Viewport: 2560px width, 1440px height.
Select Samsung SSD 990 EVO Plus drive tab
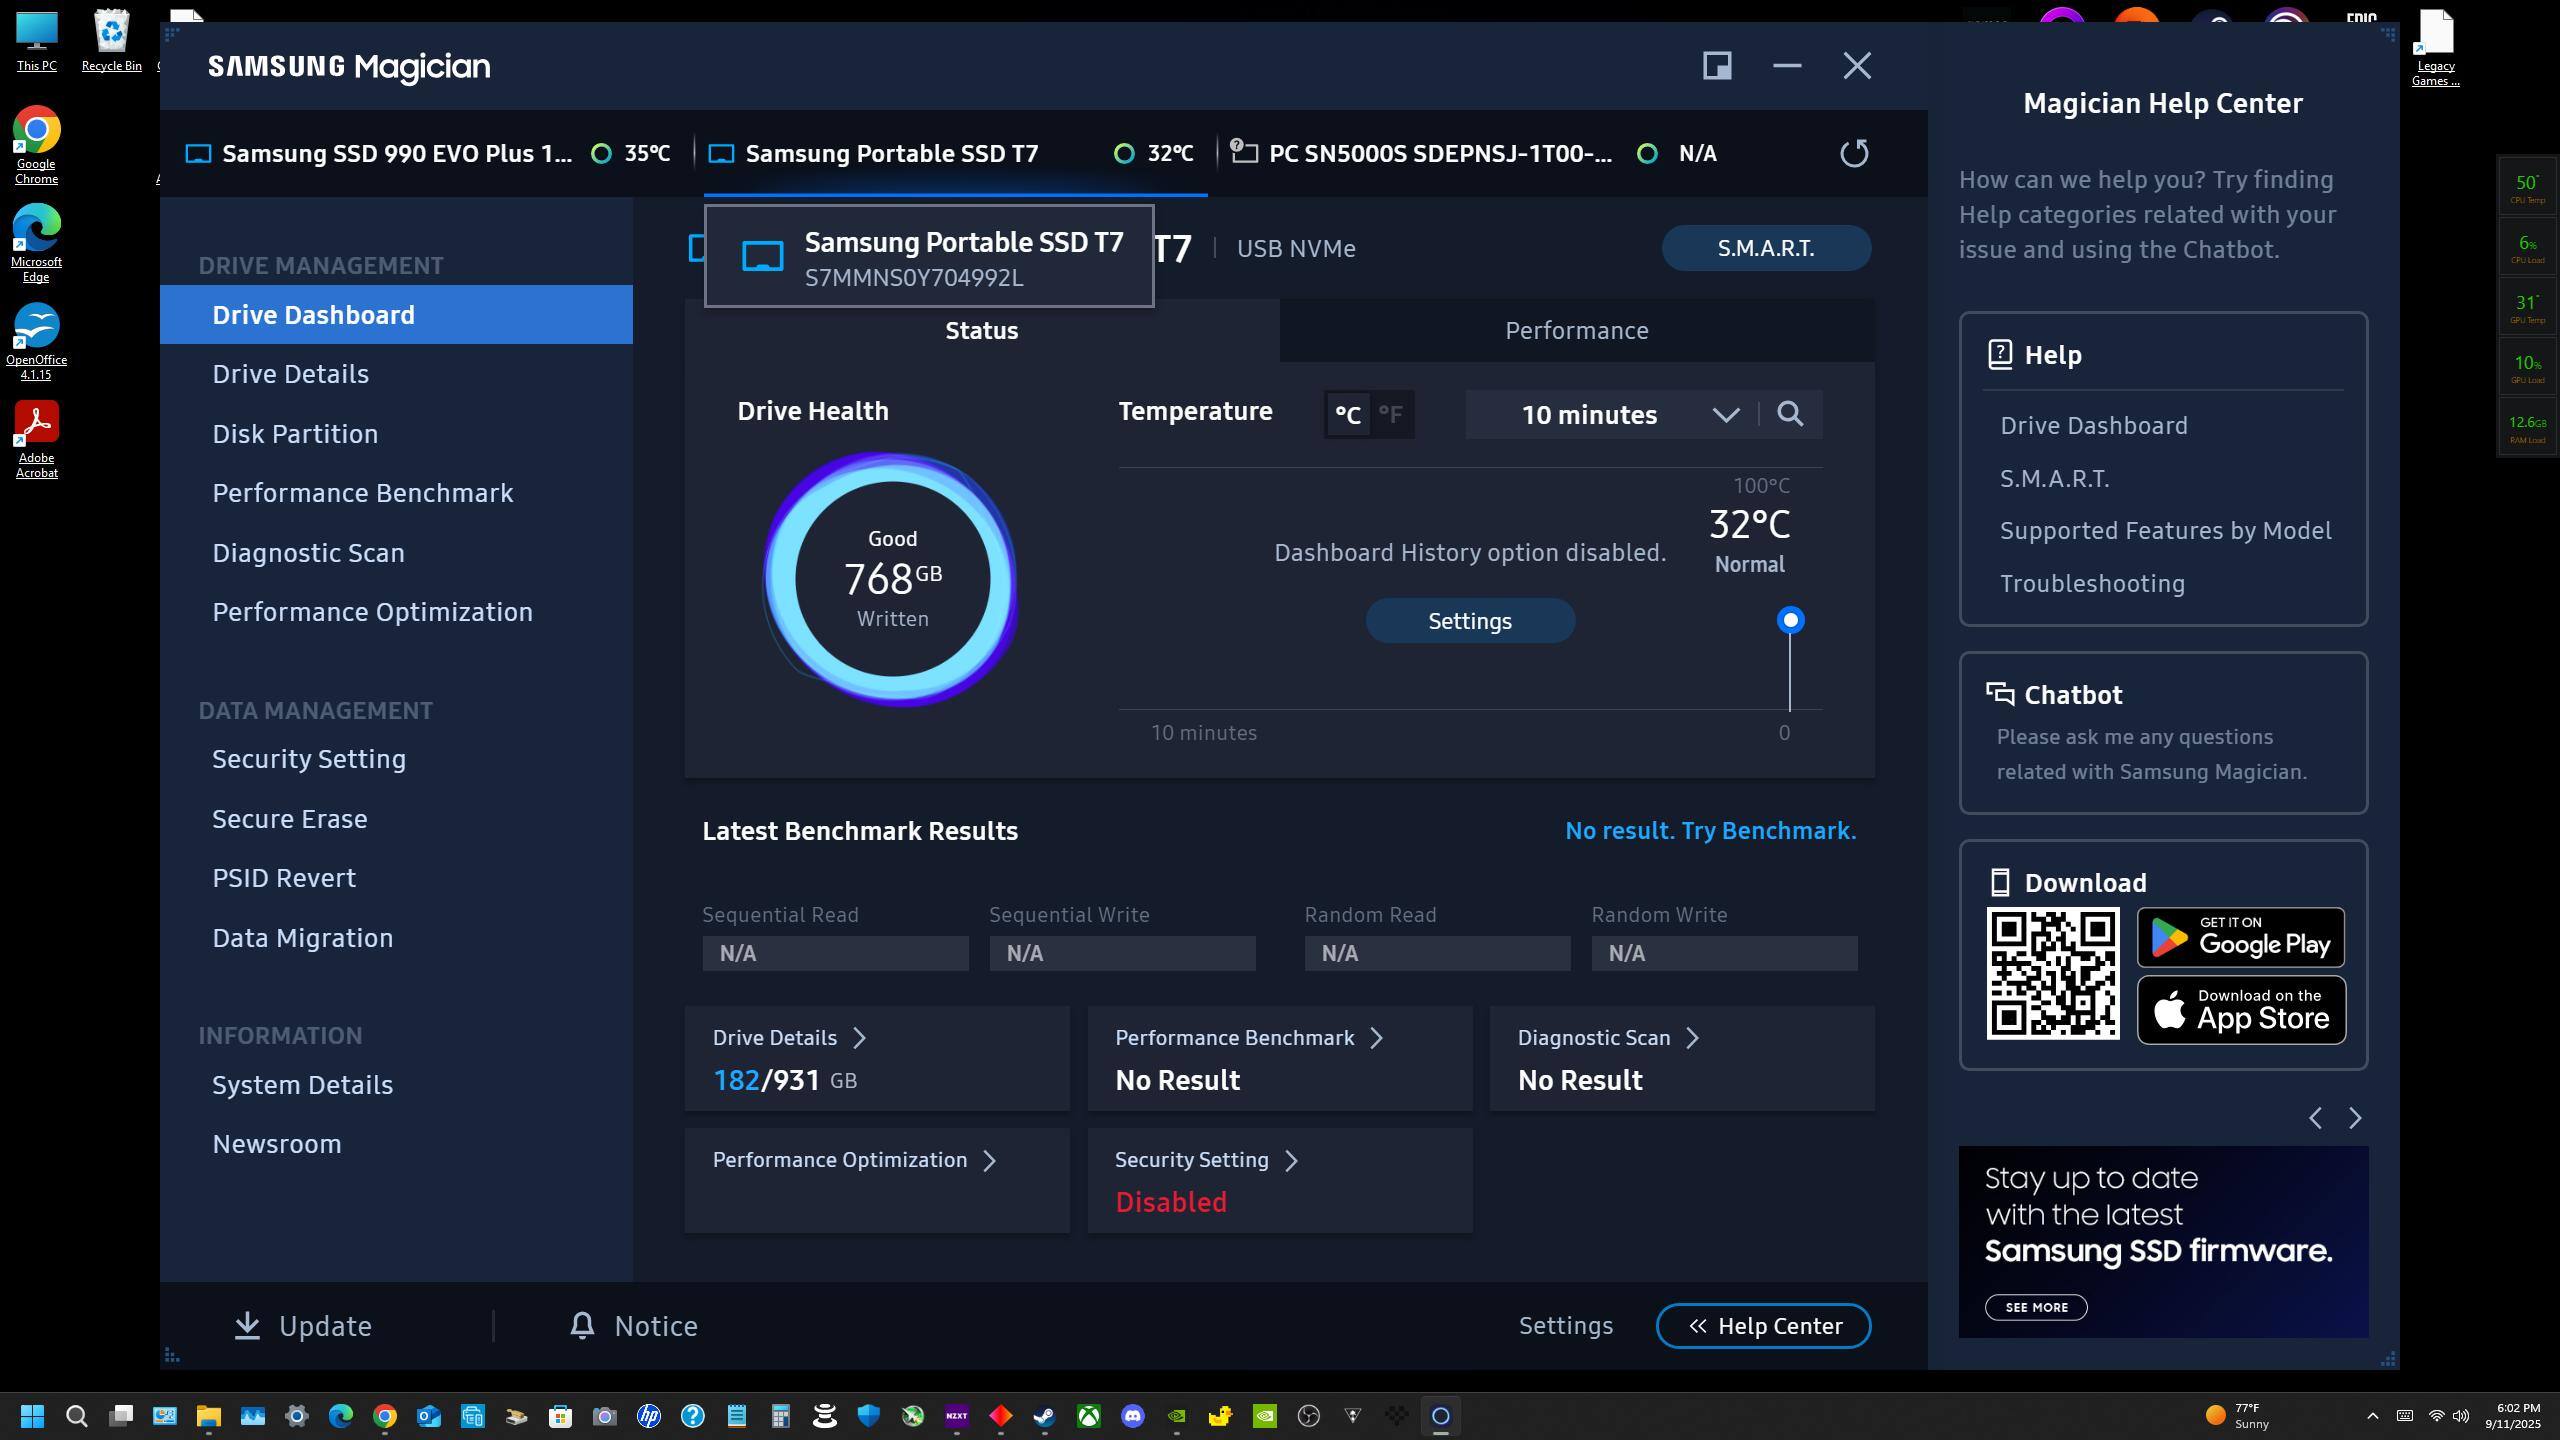(396, 153)
